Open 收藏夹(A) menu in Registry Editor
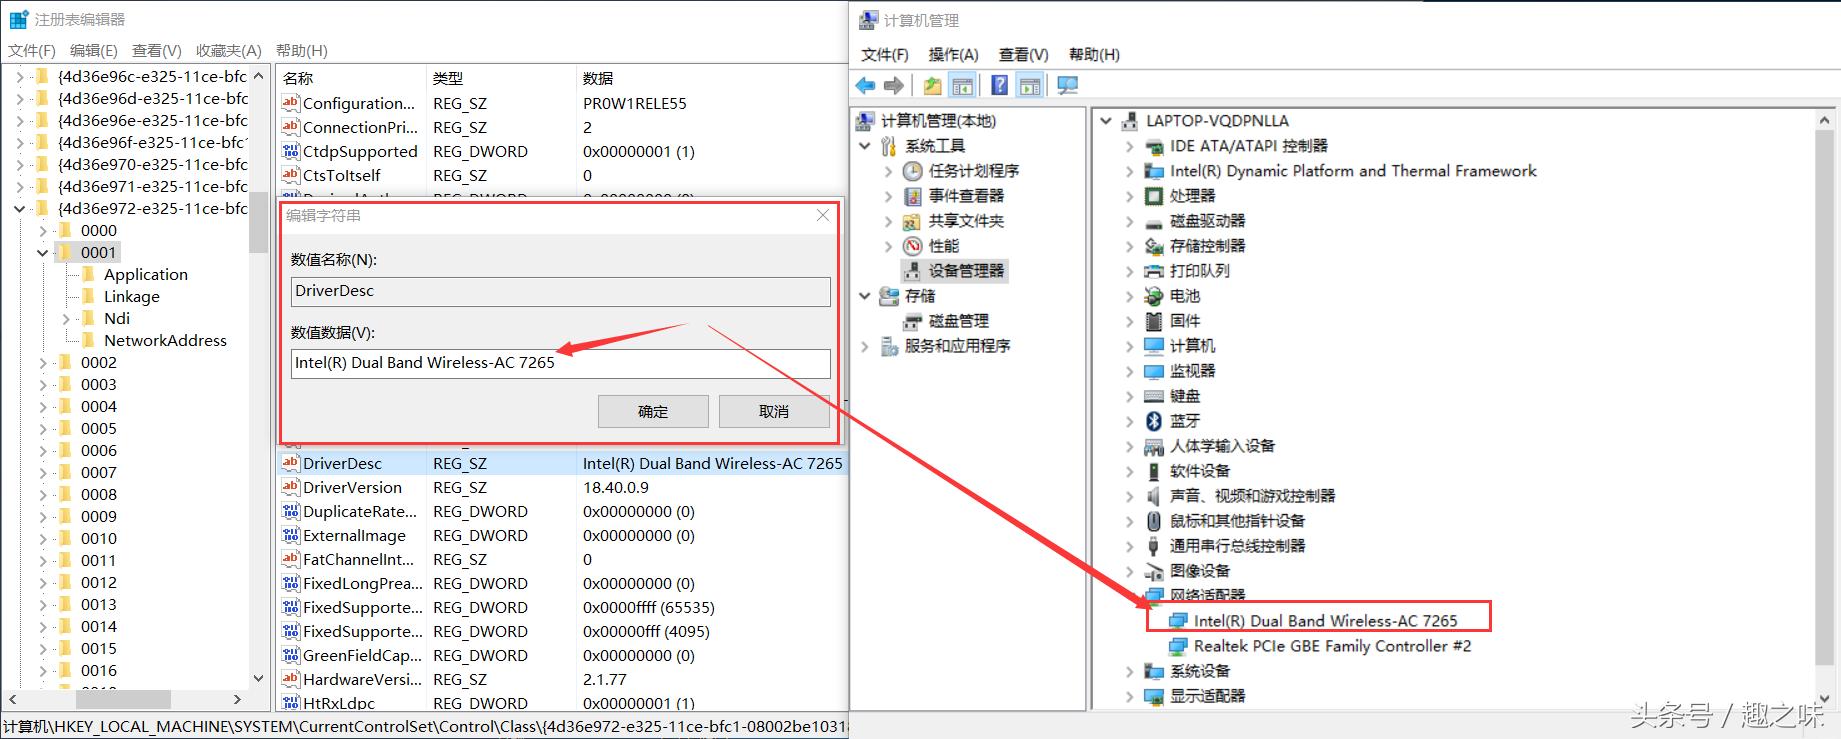Screen dimensions: 1841x739 [x=228, y=50]
